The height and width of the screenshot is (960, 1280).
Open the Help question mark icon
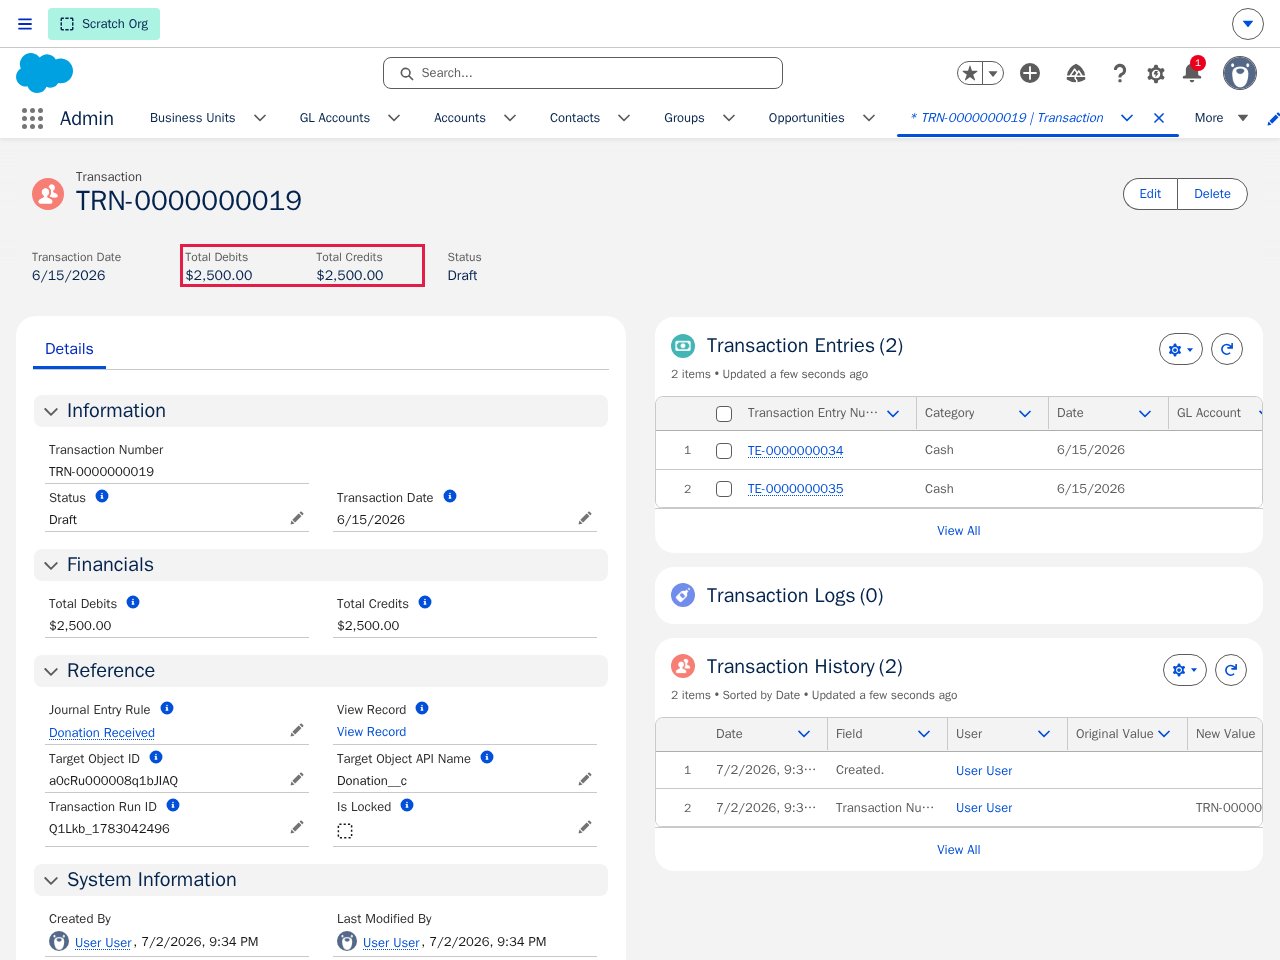point(1119,73)
